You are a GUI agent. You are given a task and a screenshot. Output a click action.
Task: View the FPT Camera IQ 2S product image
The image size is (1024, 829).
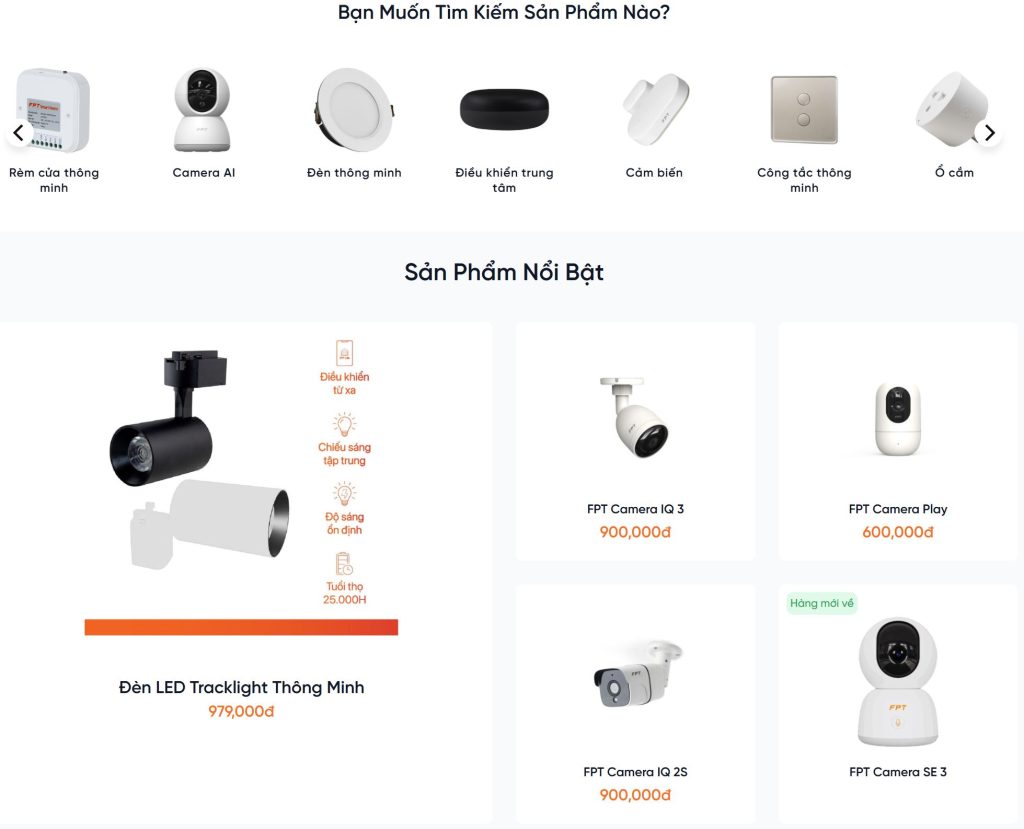pos(637,674)
